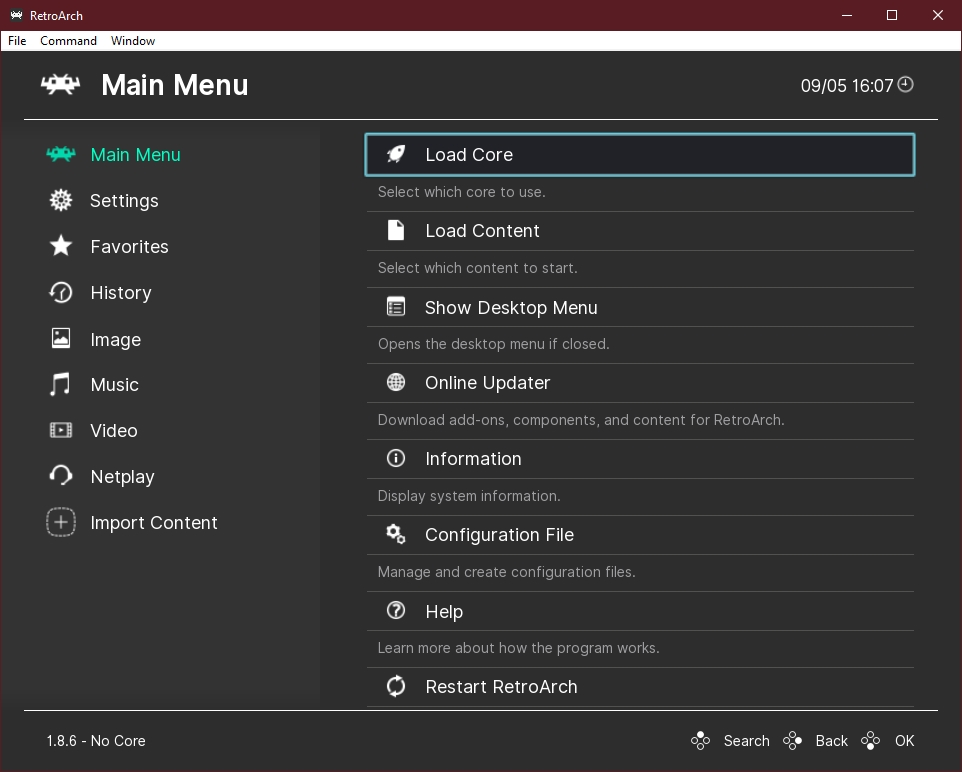Image resolution: width=962 pixels, height=772 pixels.
Task: Click the info circle Information icon
Action: pyautogui.click(x=396, y=459)
